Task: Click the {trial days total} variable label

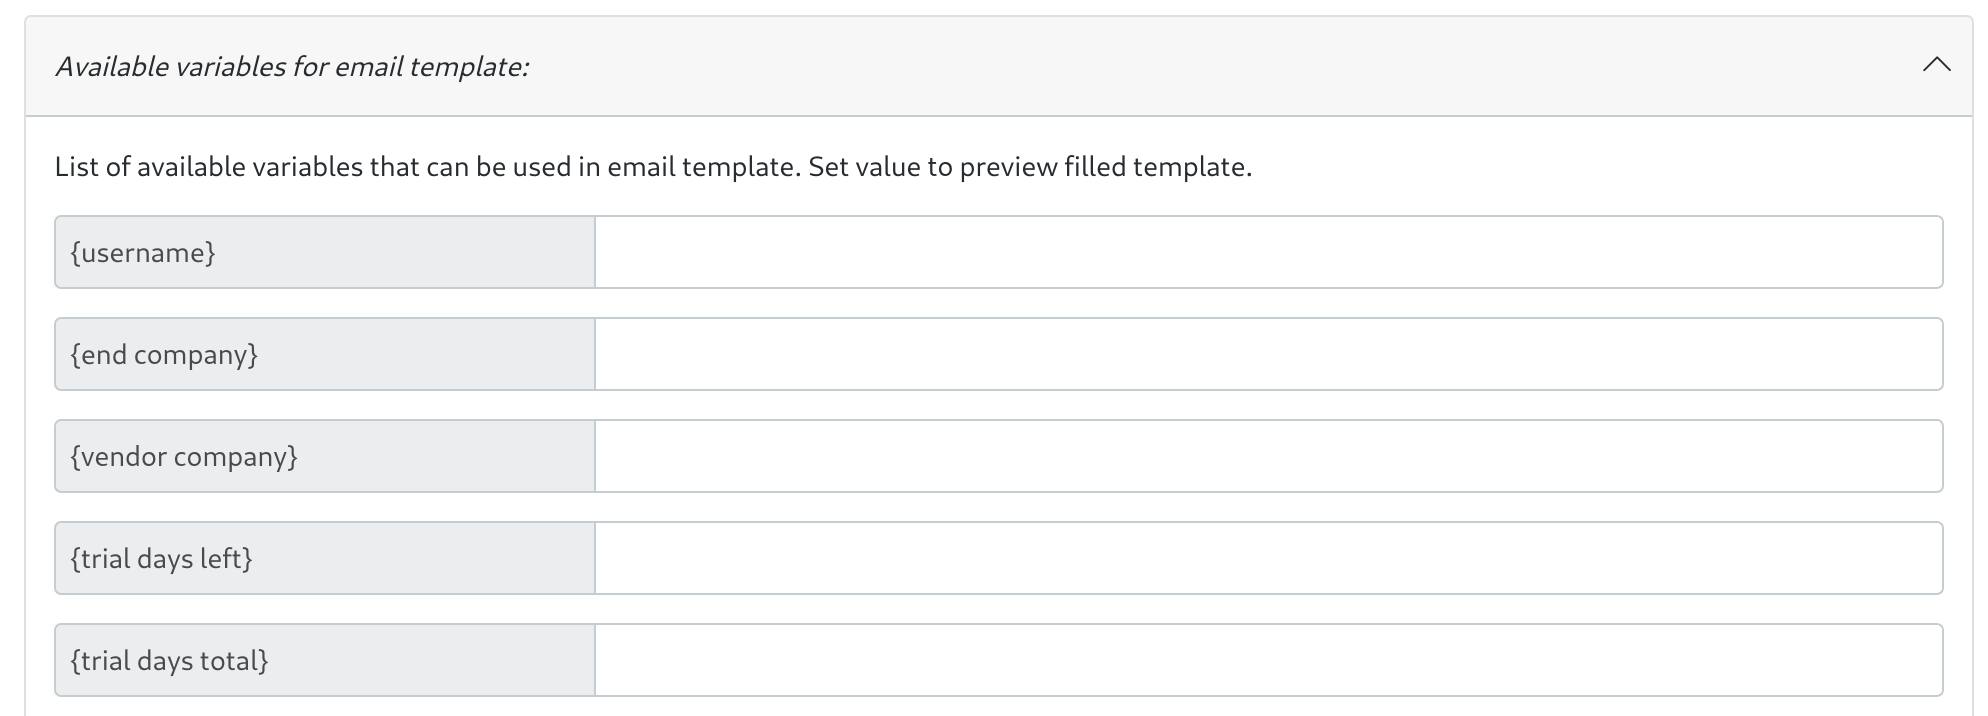Action: point(169,661)
